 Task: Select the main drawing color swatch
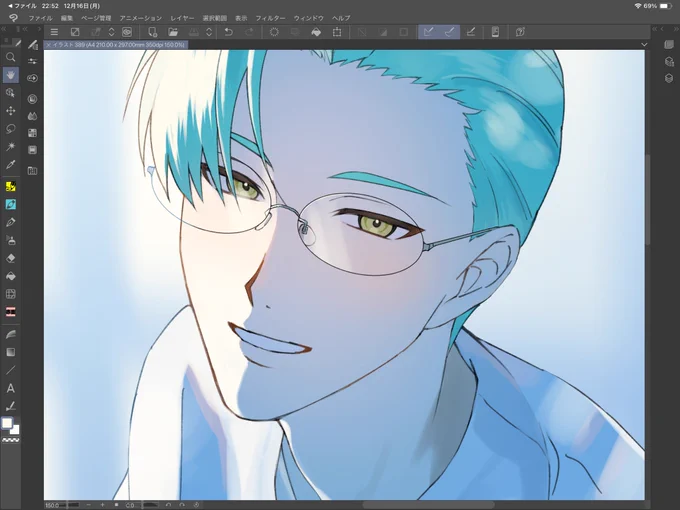tap(7, 423)
